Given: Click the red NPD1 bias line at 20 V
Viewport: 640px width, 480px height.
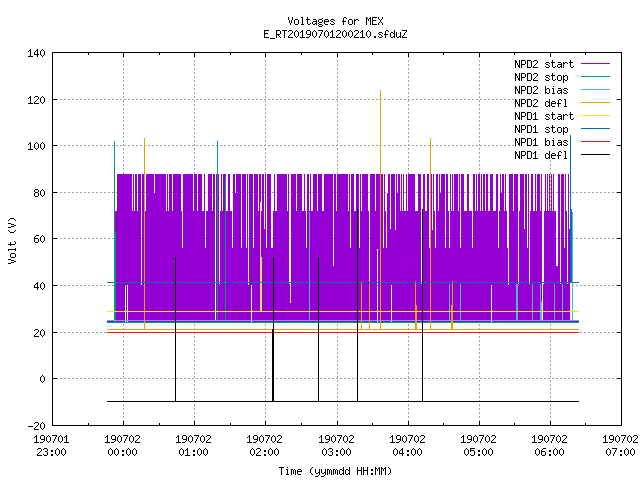Looking at the screenshot, I should coord(343,332).
